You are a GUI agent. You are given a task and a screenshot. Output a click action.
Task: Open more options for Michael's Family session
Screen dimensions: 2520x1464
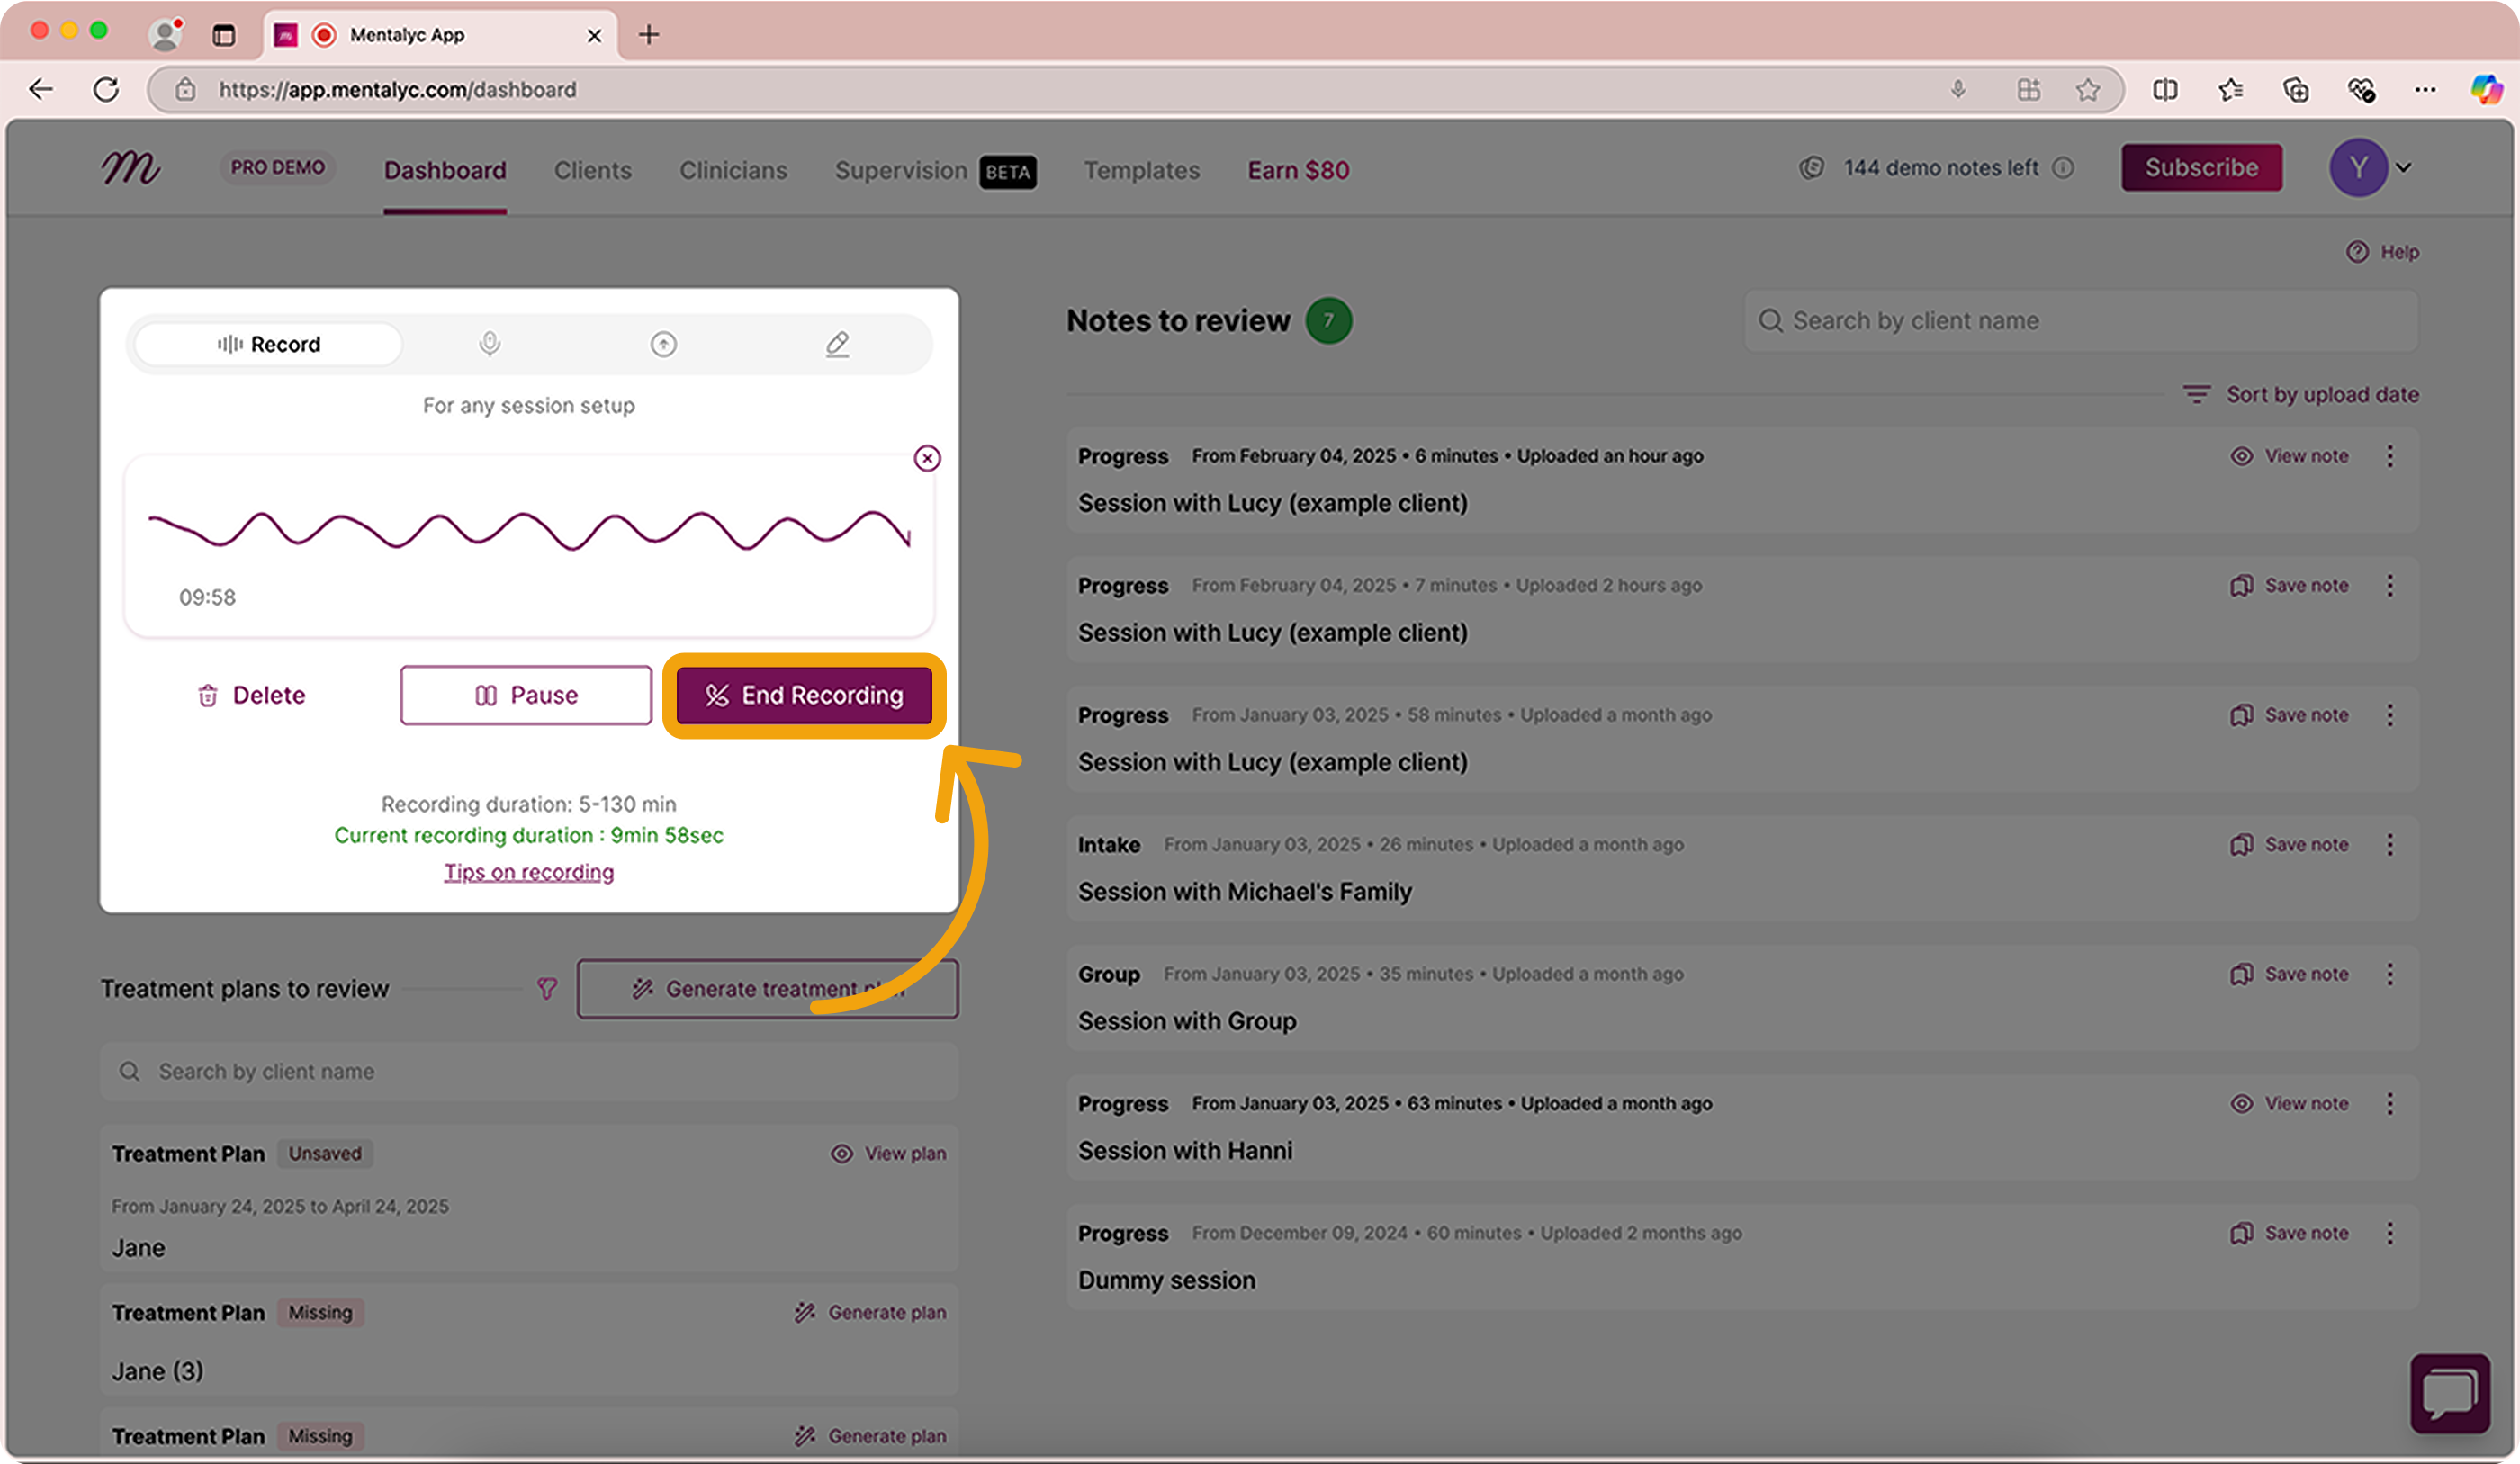click(2390, 845)
